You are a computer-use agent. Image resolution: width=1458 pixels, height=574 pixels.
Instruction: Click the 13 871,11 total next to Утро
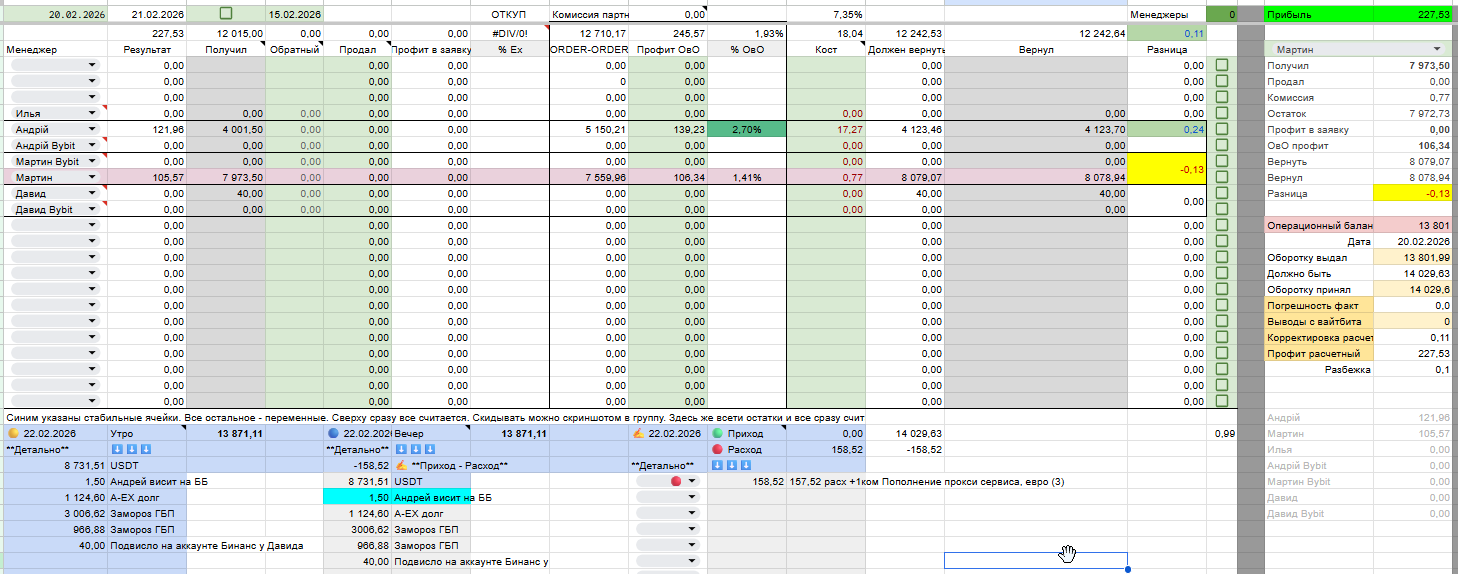[x=226, y=434]
